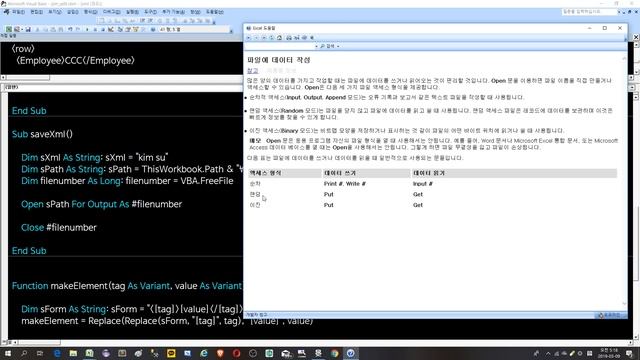This screenshot has width=640, height=360.
Task: Open KakaoTalk from the taskbar
Action: (x=171, y=353)
